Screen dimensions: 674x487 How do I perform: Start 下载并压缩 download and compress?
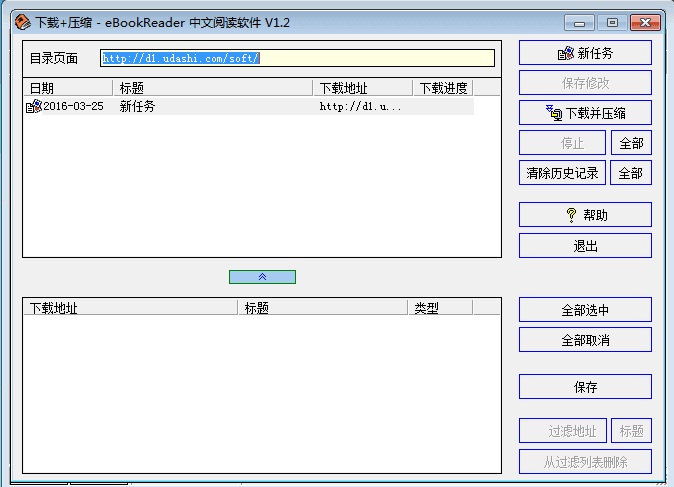(x=585, y=113)
